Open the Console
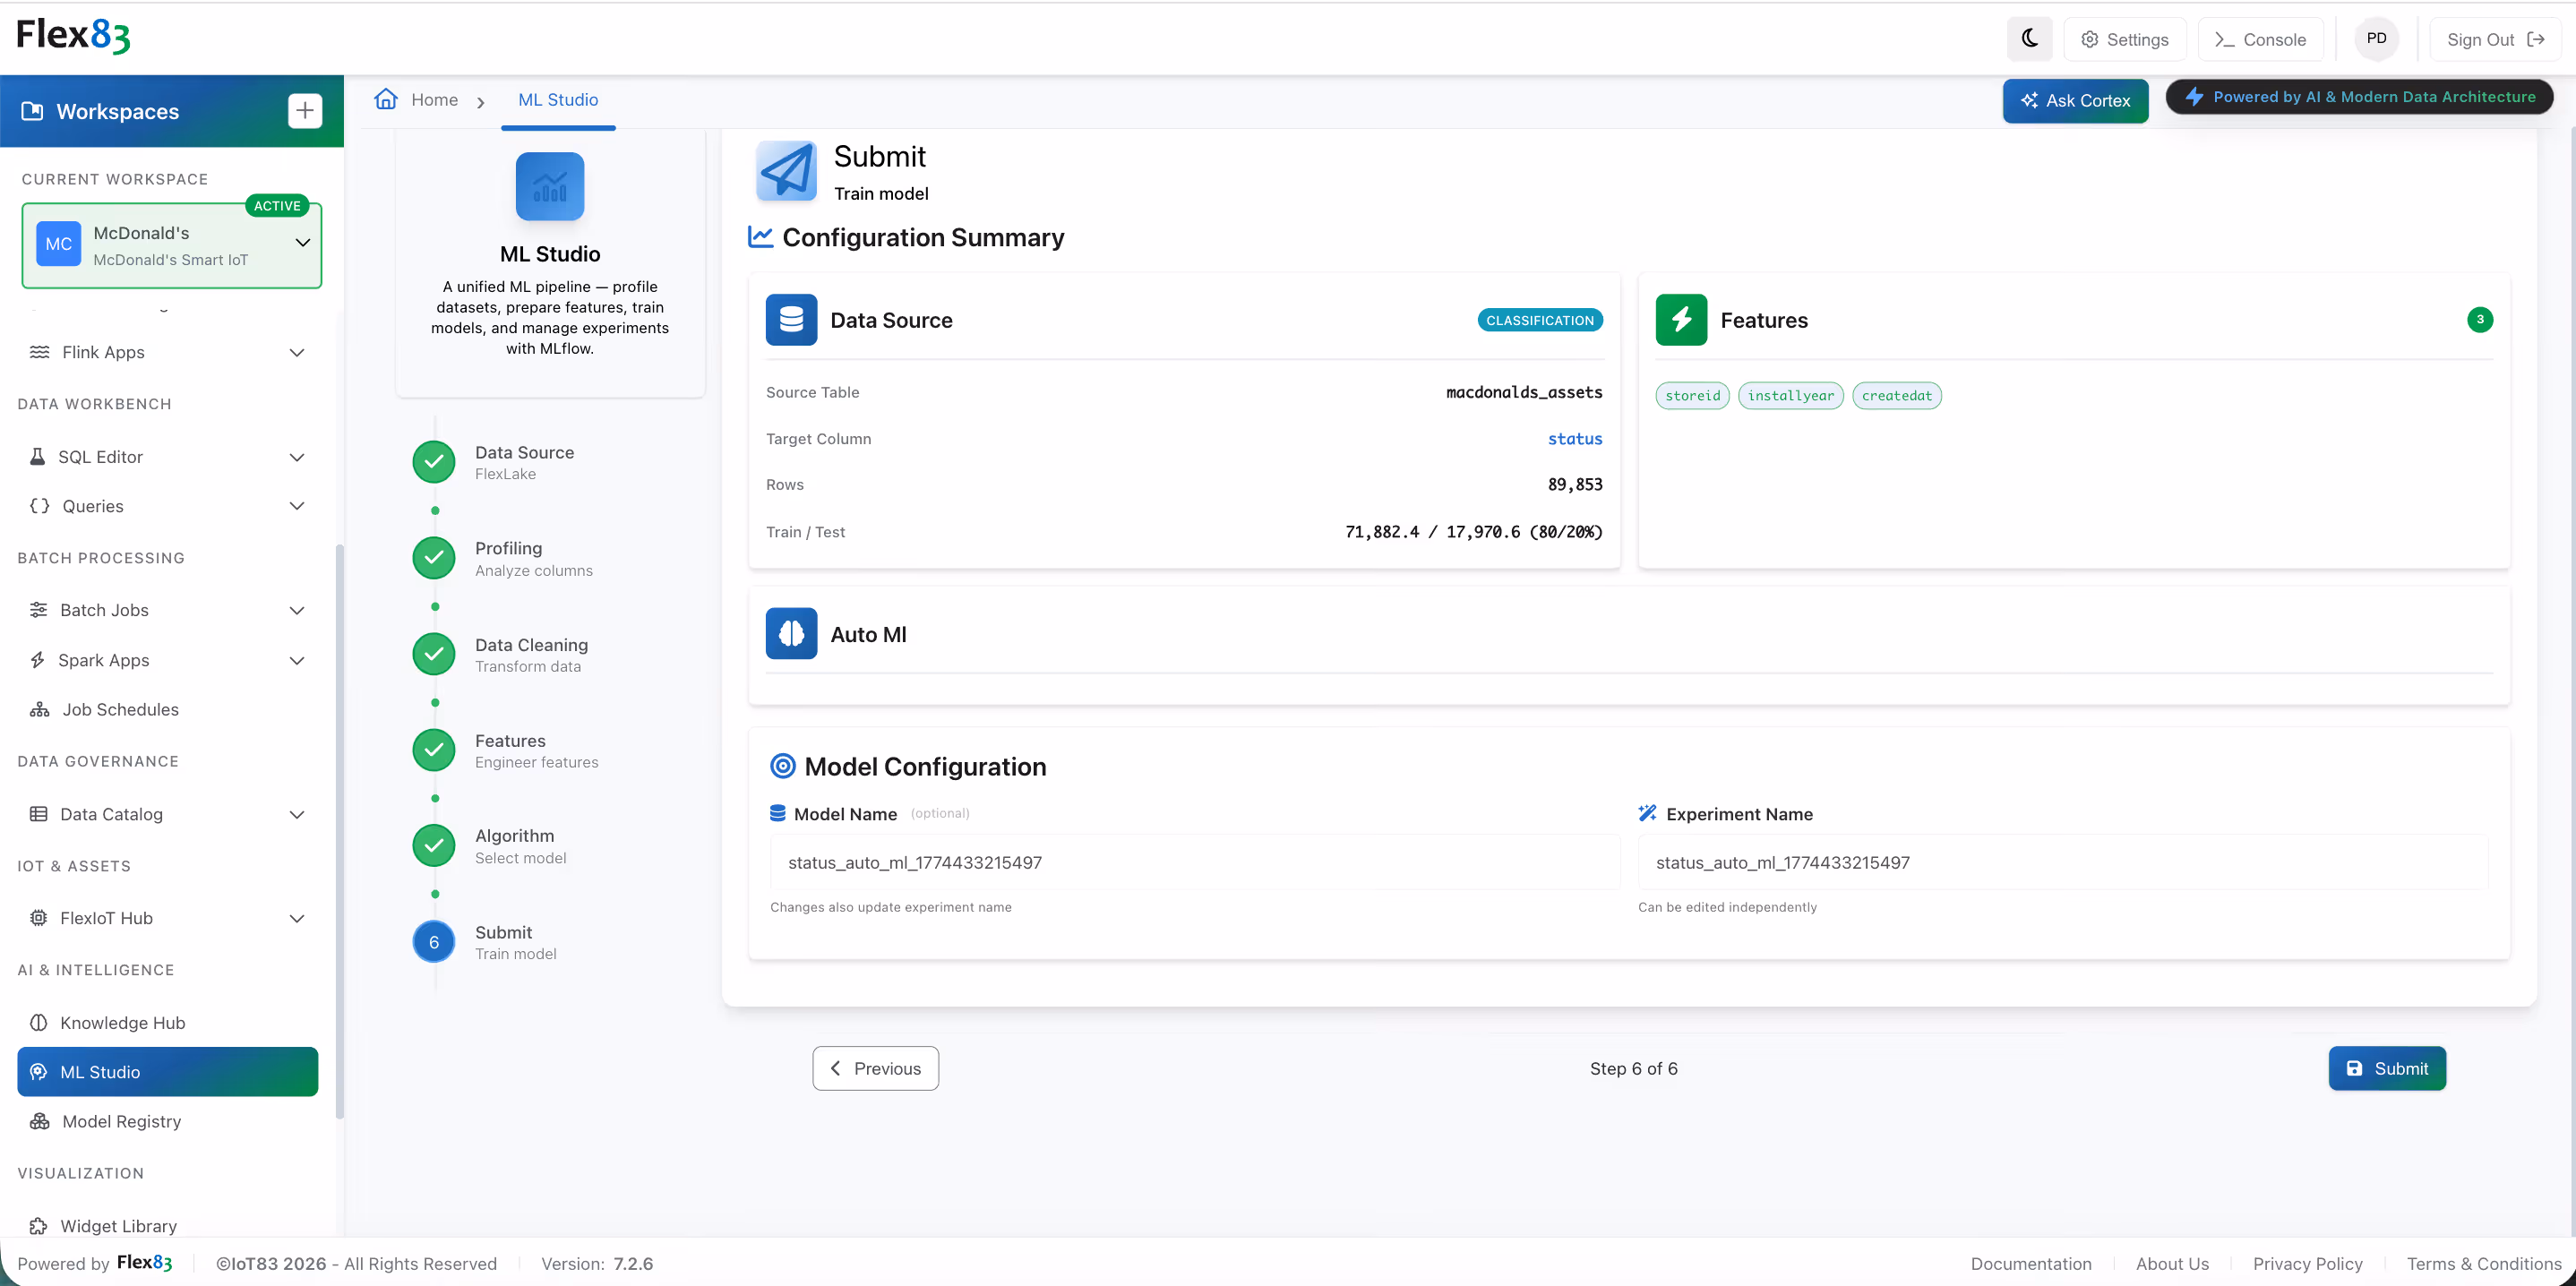2576x1286 pixels. tap(2260, 39)
